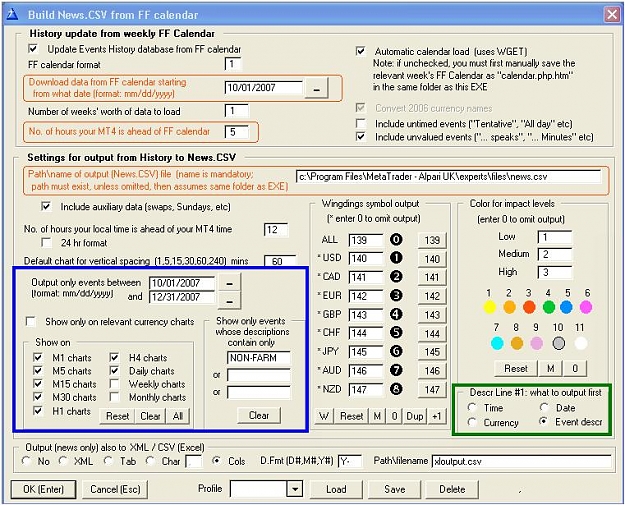Select the No output radio button
This screenshot has width=625, height=505.
26,461
